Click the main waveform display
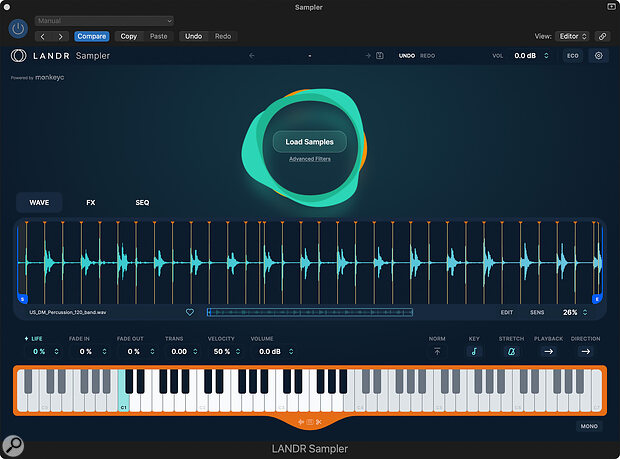The width and height of the screenshot is (620, 459). (310, 262)
